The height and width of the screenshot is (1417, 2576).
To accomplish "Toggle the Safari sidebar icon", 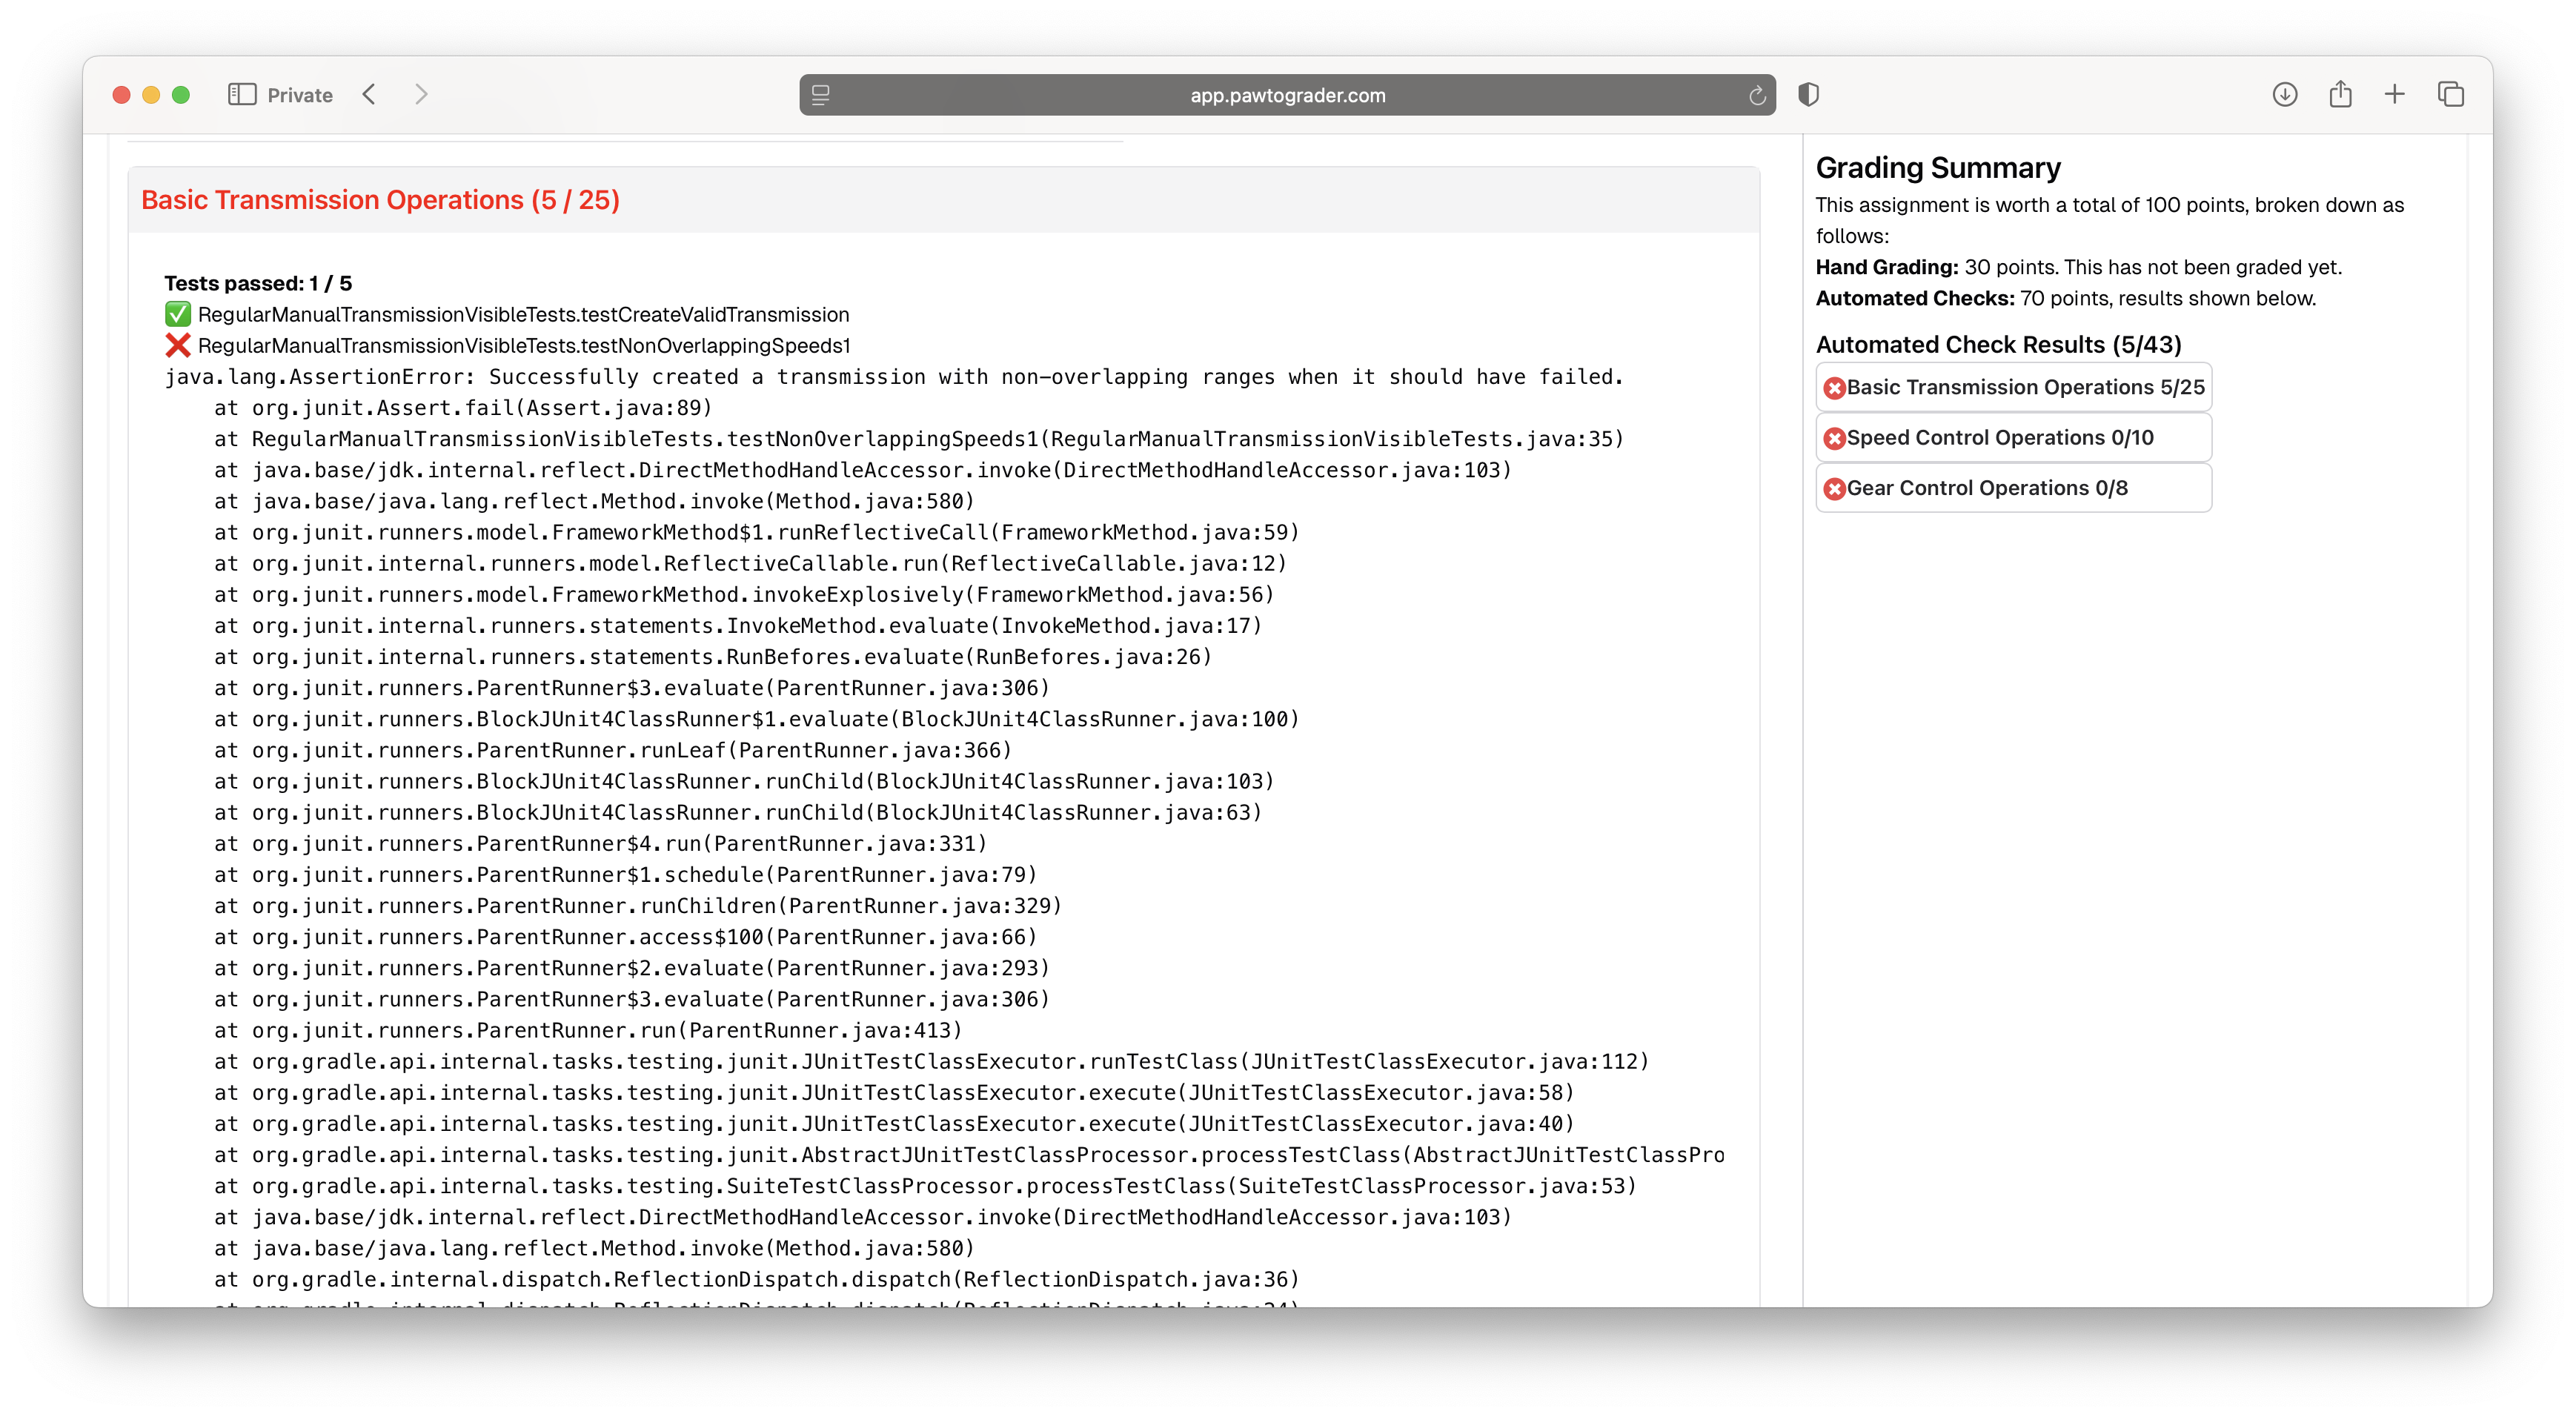I will [242, 95].
